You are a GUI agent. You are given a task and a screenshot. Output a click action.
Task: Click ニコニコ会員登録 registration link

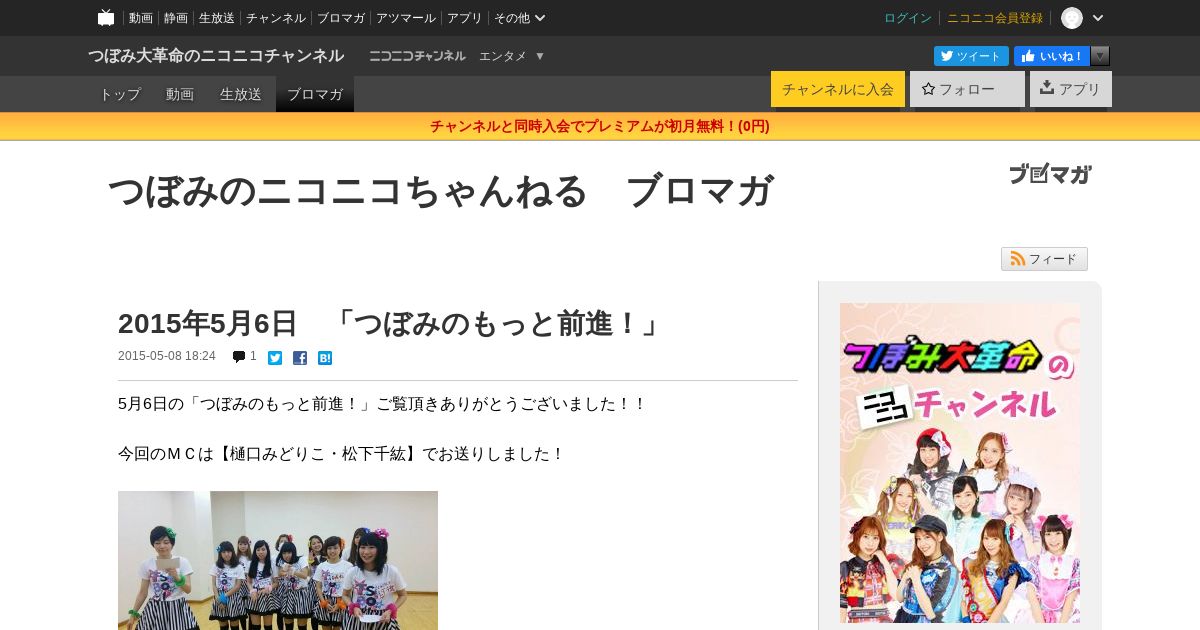[995, 18]
